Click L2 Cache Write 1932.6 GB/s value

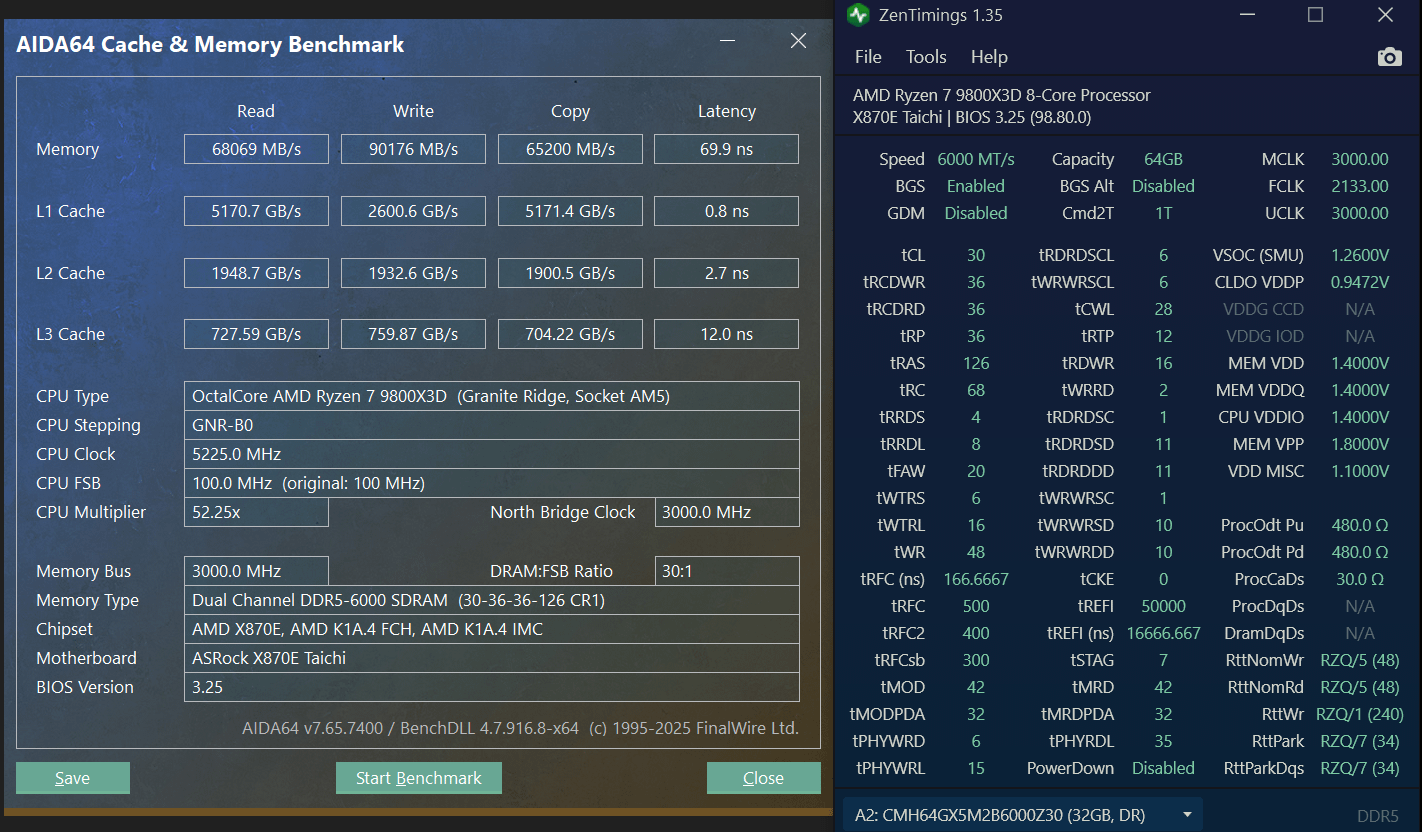[413, 273]
